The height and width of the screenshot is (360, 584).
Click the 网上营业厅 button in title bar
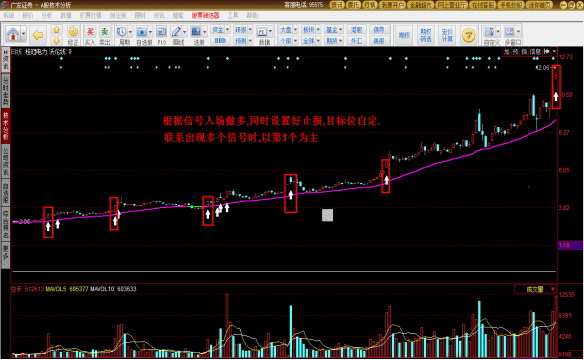pos(452,5)
